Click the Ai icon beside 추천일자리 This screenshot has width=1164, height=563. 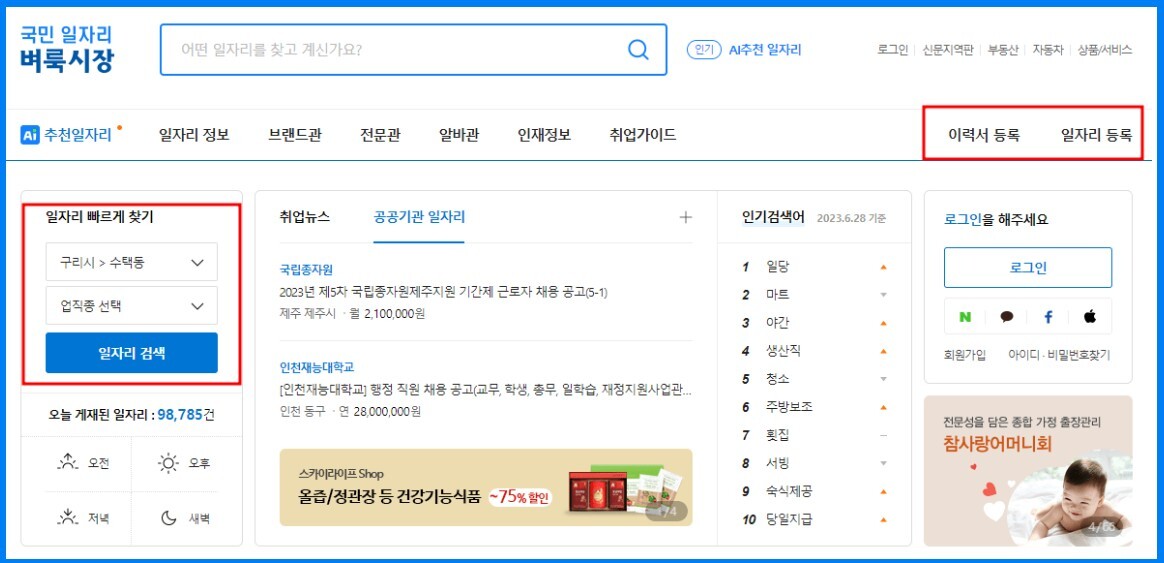point(30,135)
